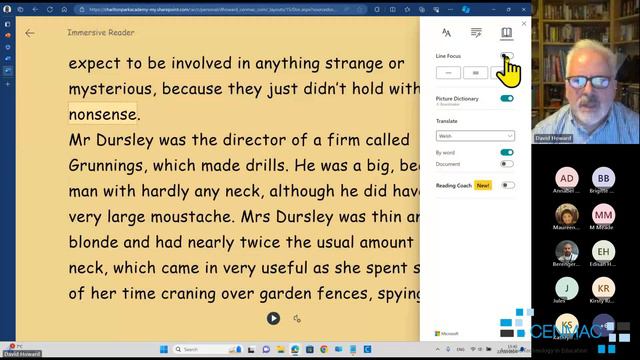The image size is (640, 360).
Task: Open the browser profile avatar
Action: click(7, 9)
